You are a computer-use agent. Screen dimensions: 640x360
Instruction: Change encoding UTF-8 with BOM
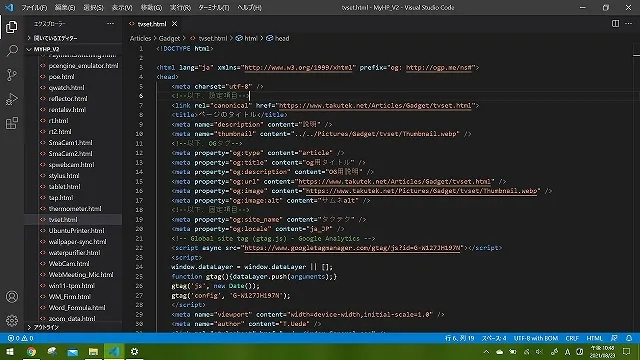(x=536, y=338)
